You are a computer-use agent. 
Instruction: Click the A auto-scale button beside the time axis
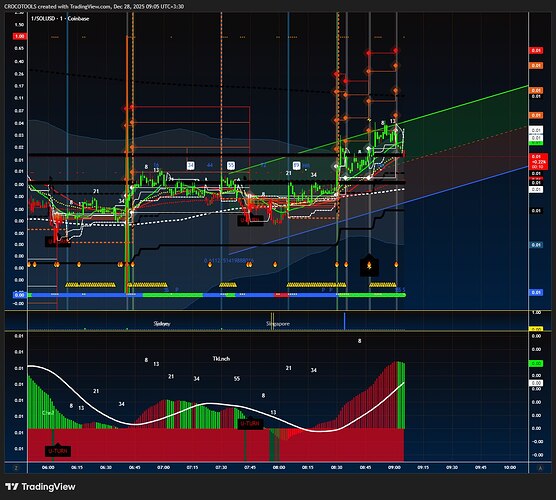540,468
